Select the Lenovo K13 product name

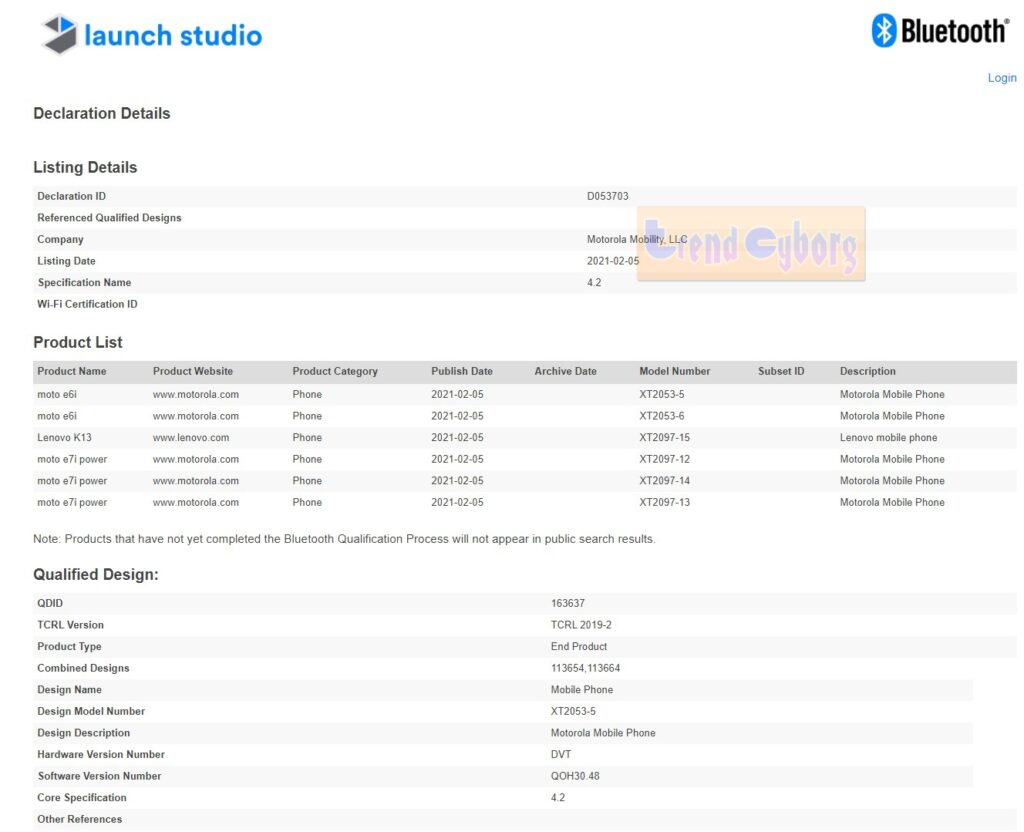[65, 438]
